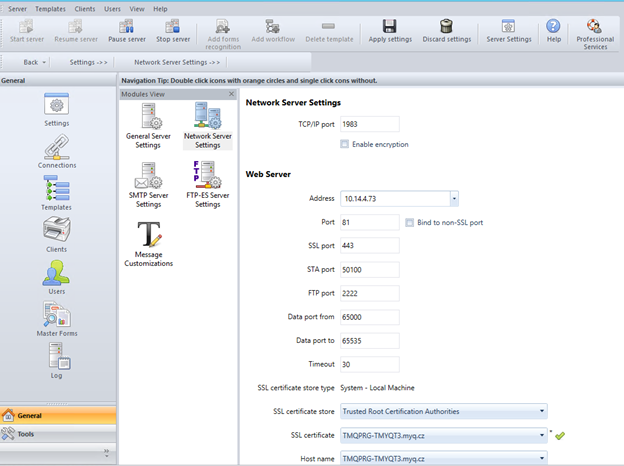The width and height of the screenshot is (624, 466).
Task: Enable encryption checkbox
Action: pyautogui.click(x=345, y=144)
